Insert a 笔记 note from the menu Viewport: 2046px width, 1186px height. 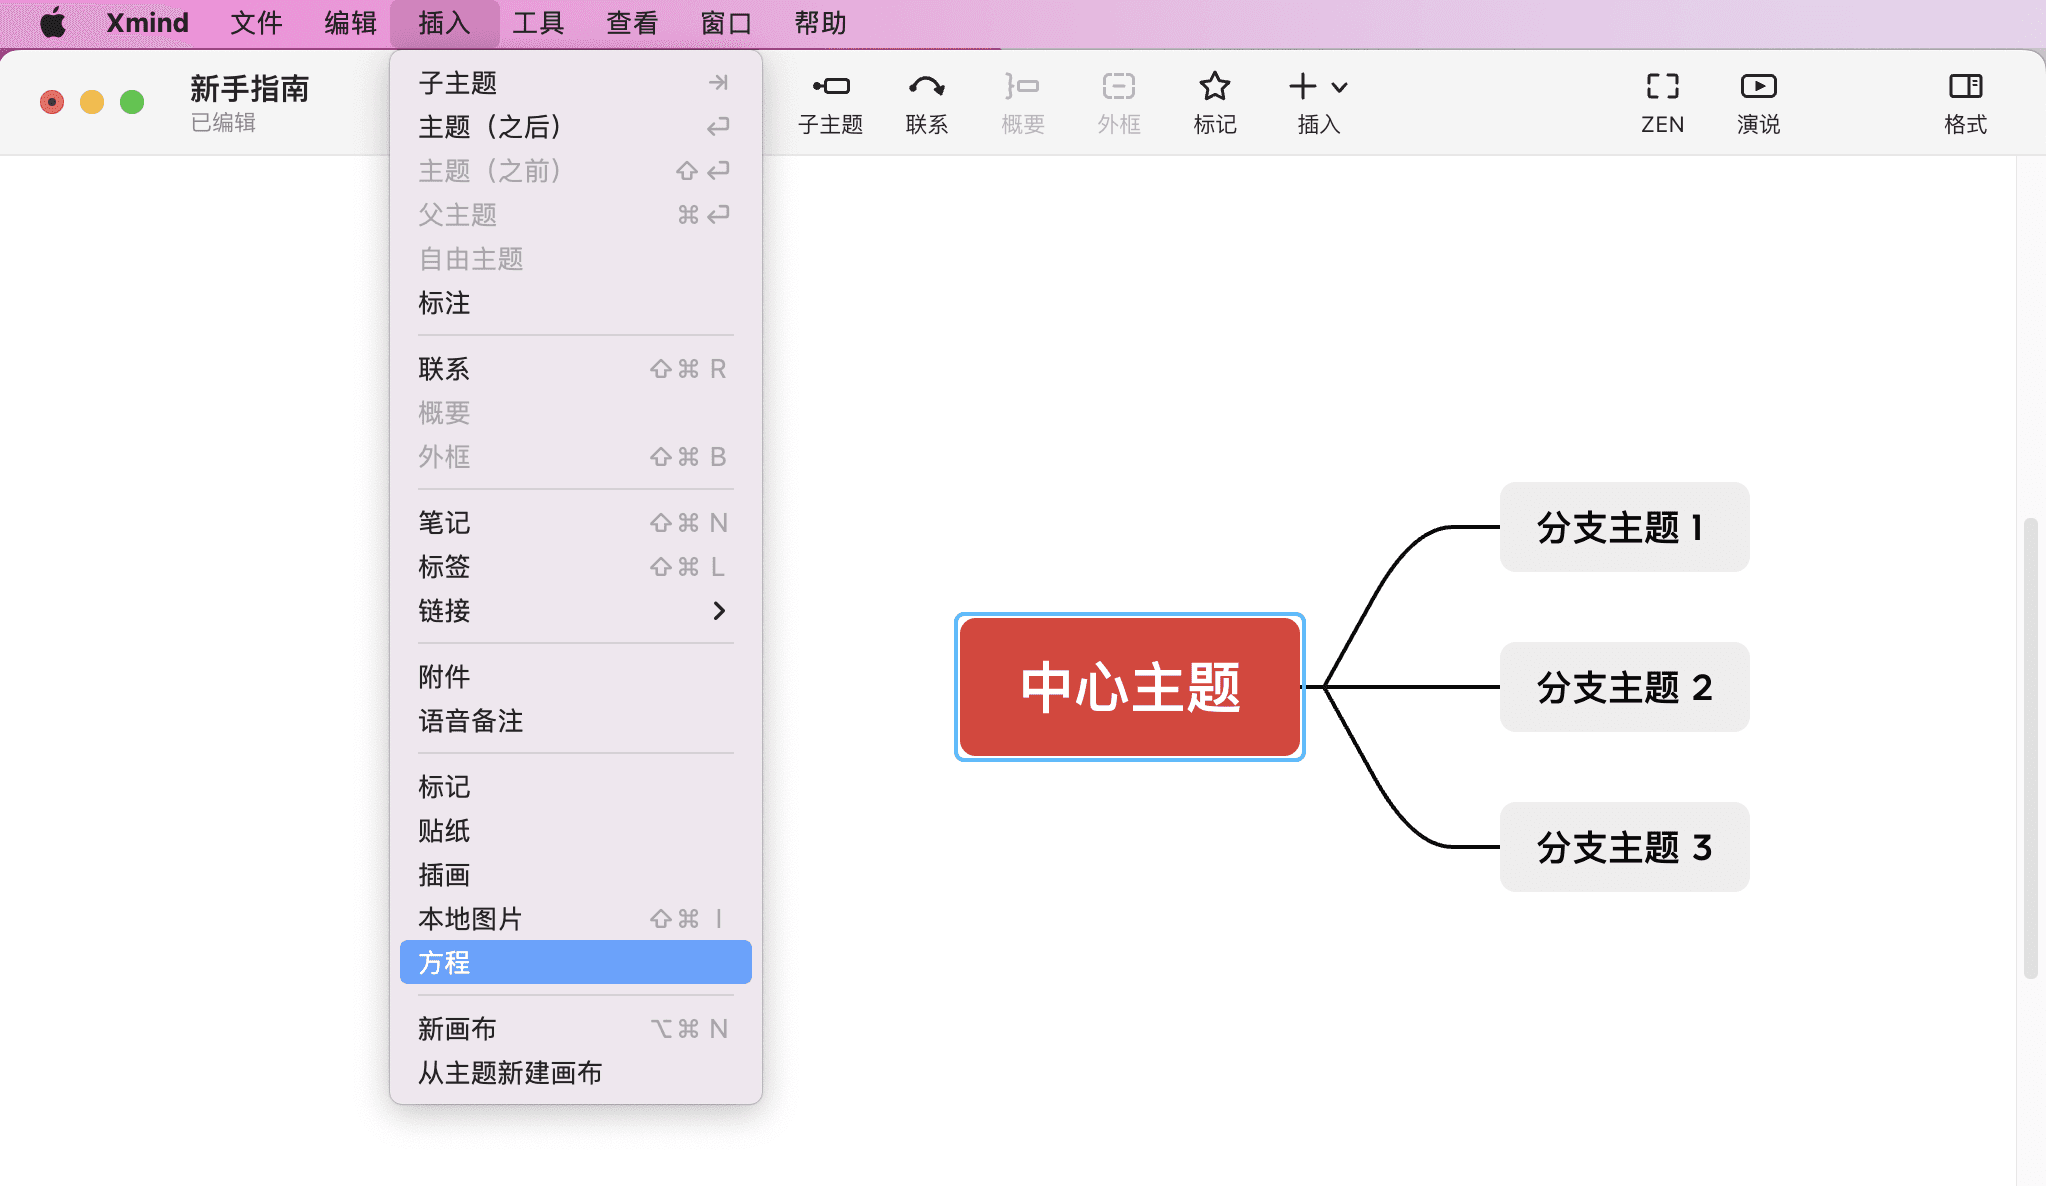tap(443, 522)
